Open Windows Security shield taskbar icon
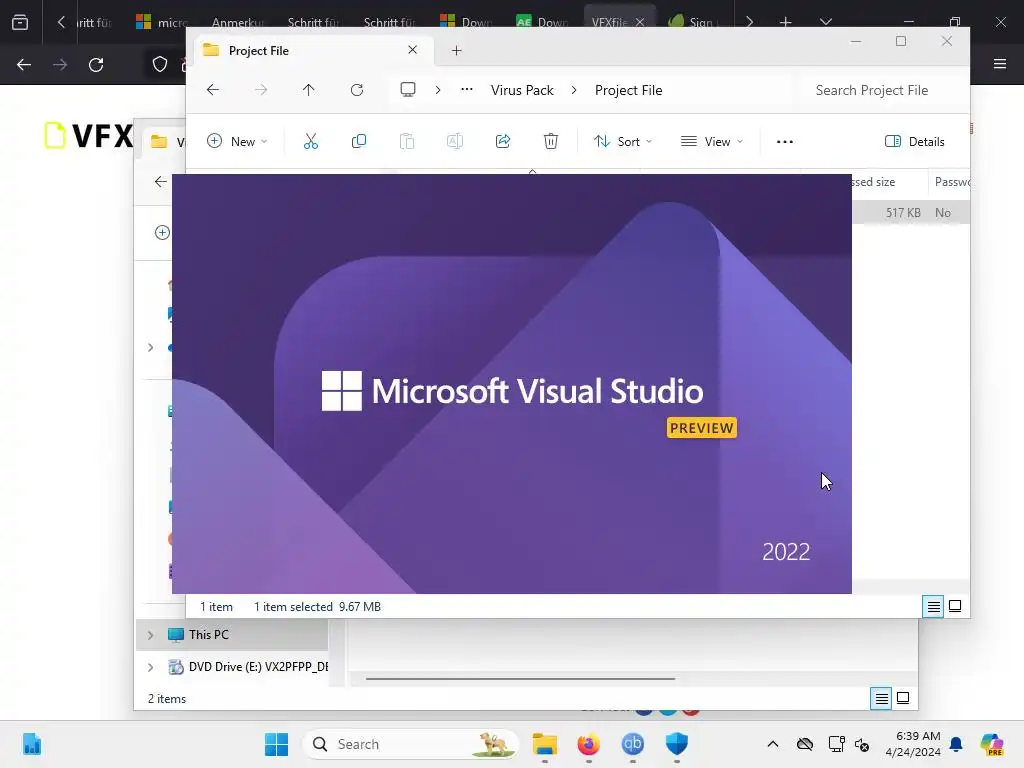1024x768 pixels. [677, 744]
